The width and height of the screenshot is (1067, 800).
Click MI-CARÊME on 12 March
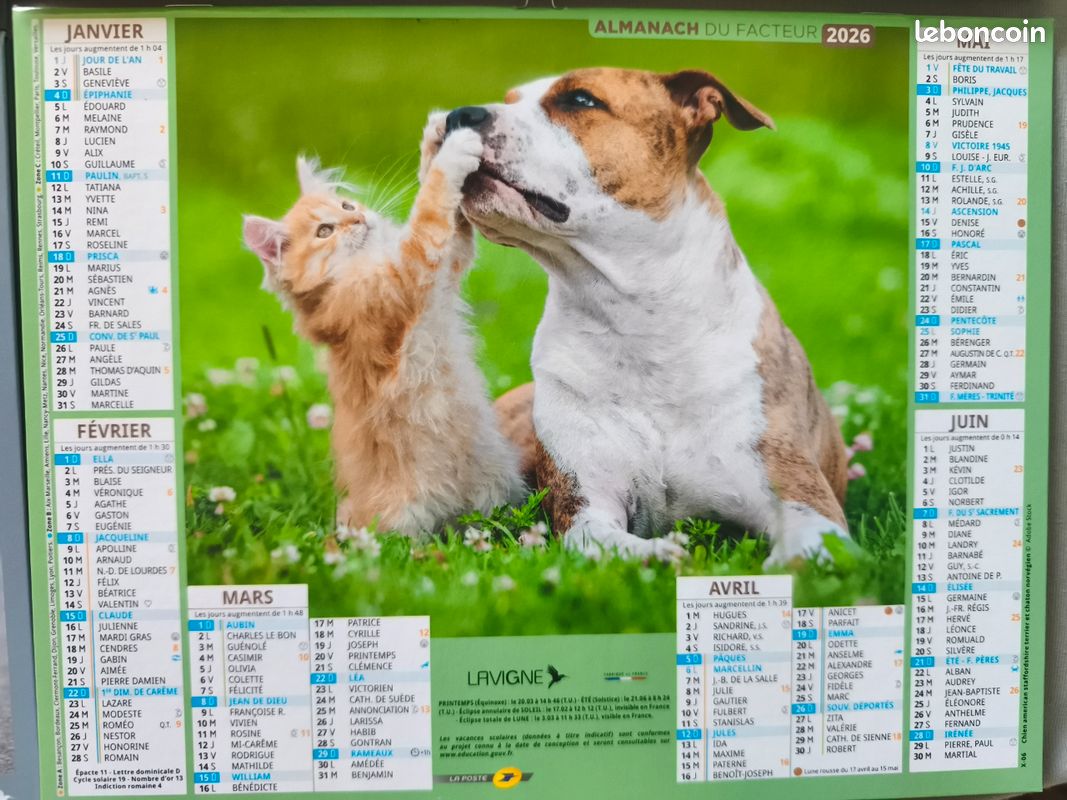click(254, 744)
